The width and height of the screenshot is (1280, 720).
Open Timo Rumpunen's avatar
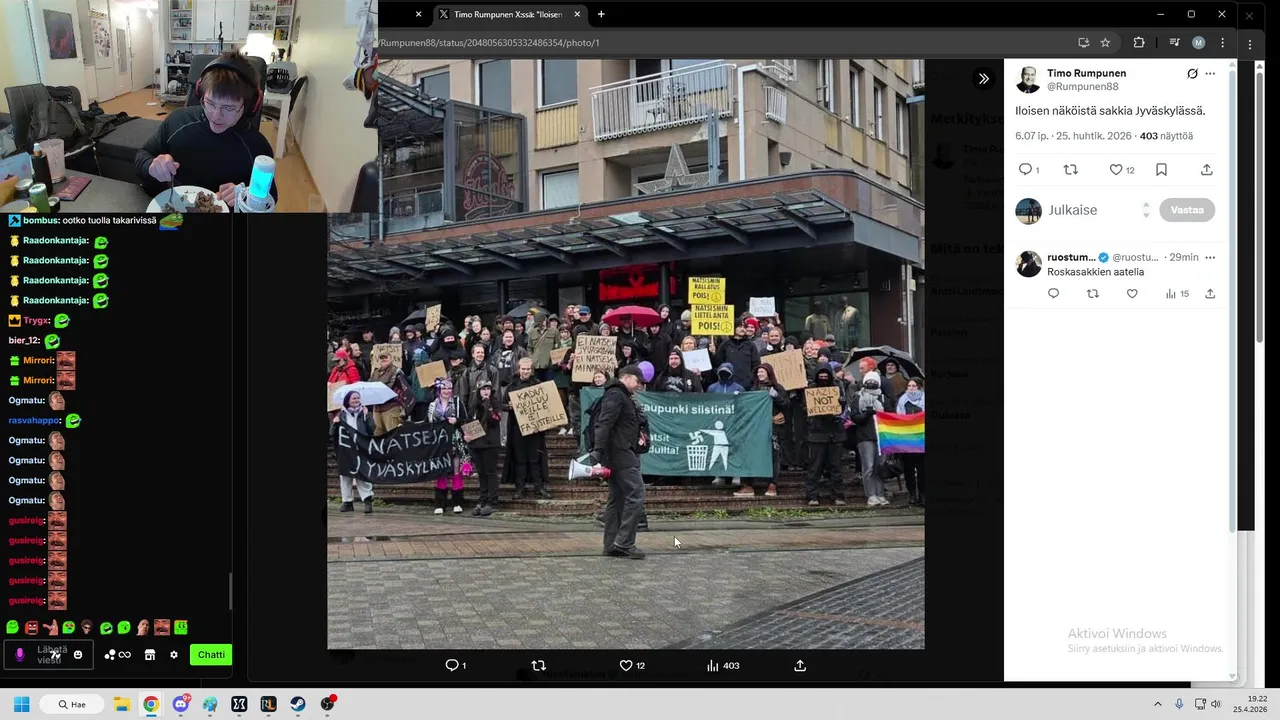[x=1028, y=80]
